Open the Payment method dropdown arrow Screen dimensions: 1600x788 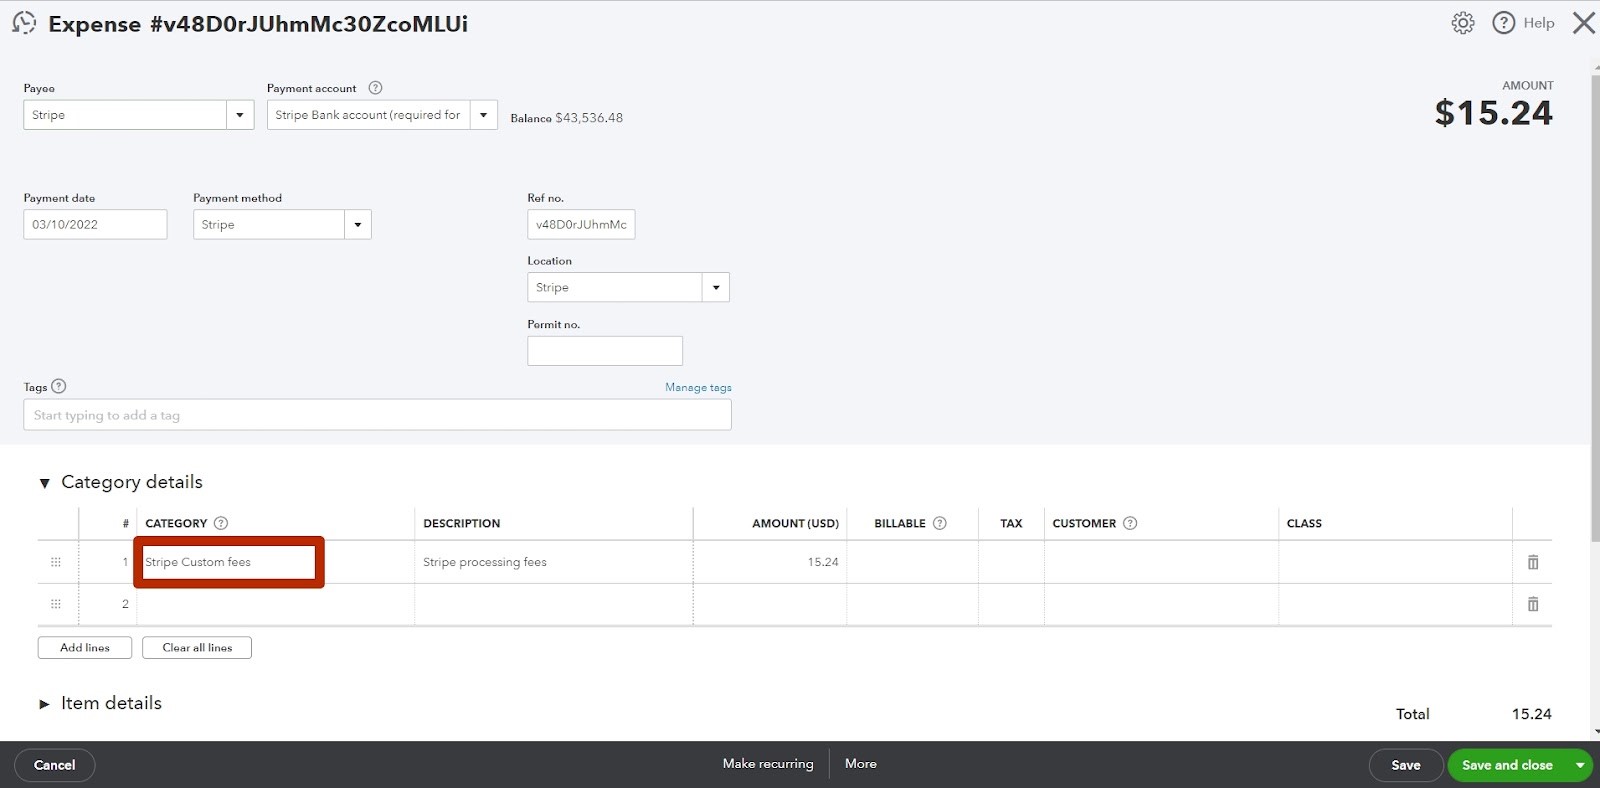pos(358,224)
